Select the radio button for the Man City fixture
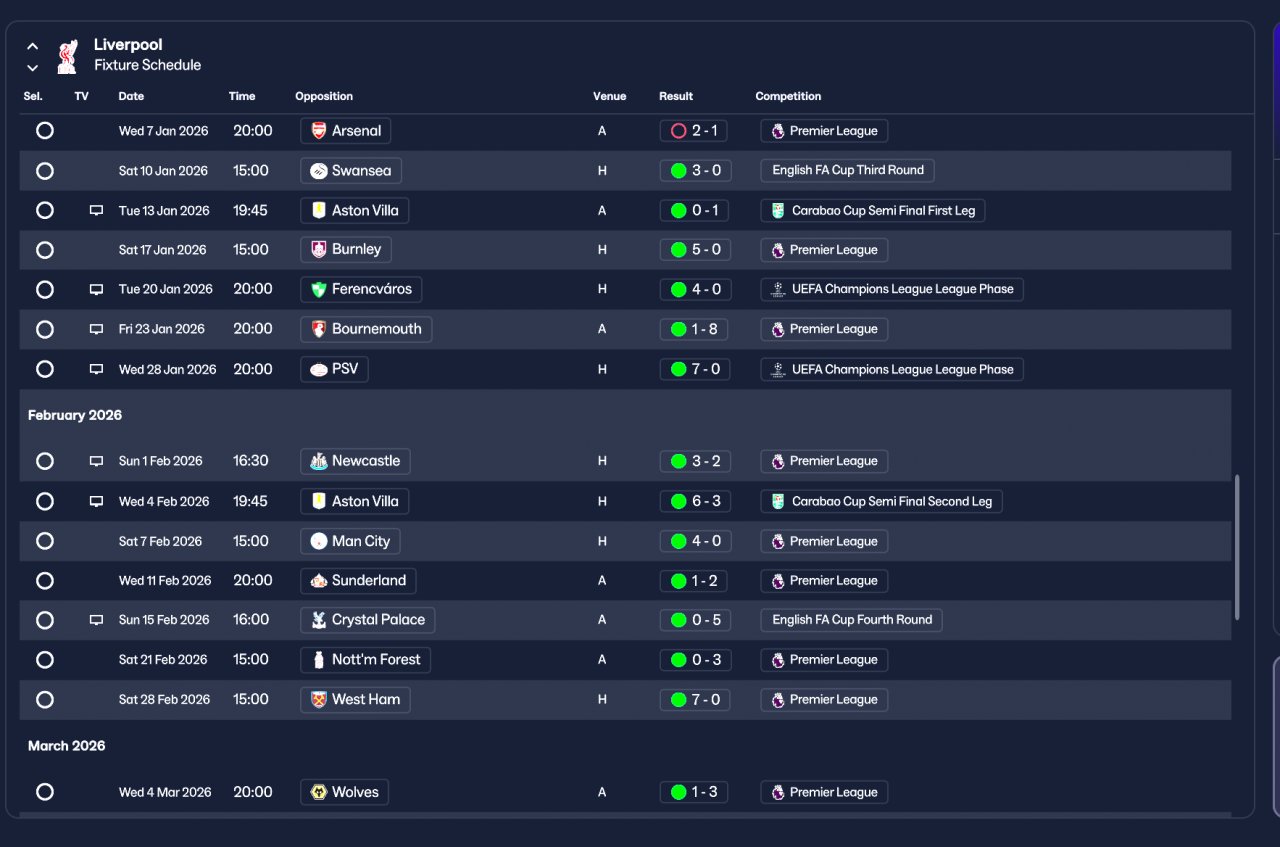Screen dimensions: 1280x847 tap(44, 541)
